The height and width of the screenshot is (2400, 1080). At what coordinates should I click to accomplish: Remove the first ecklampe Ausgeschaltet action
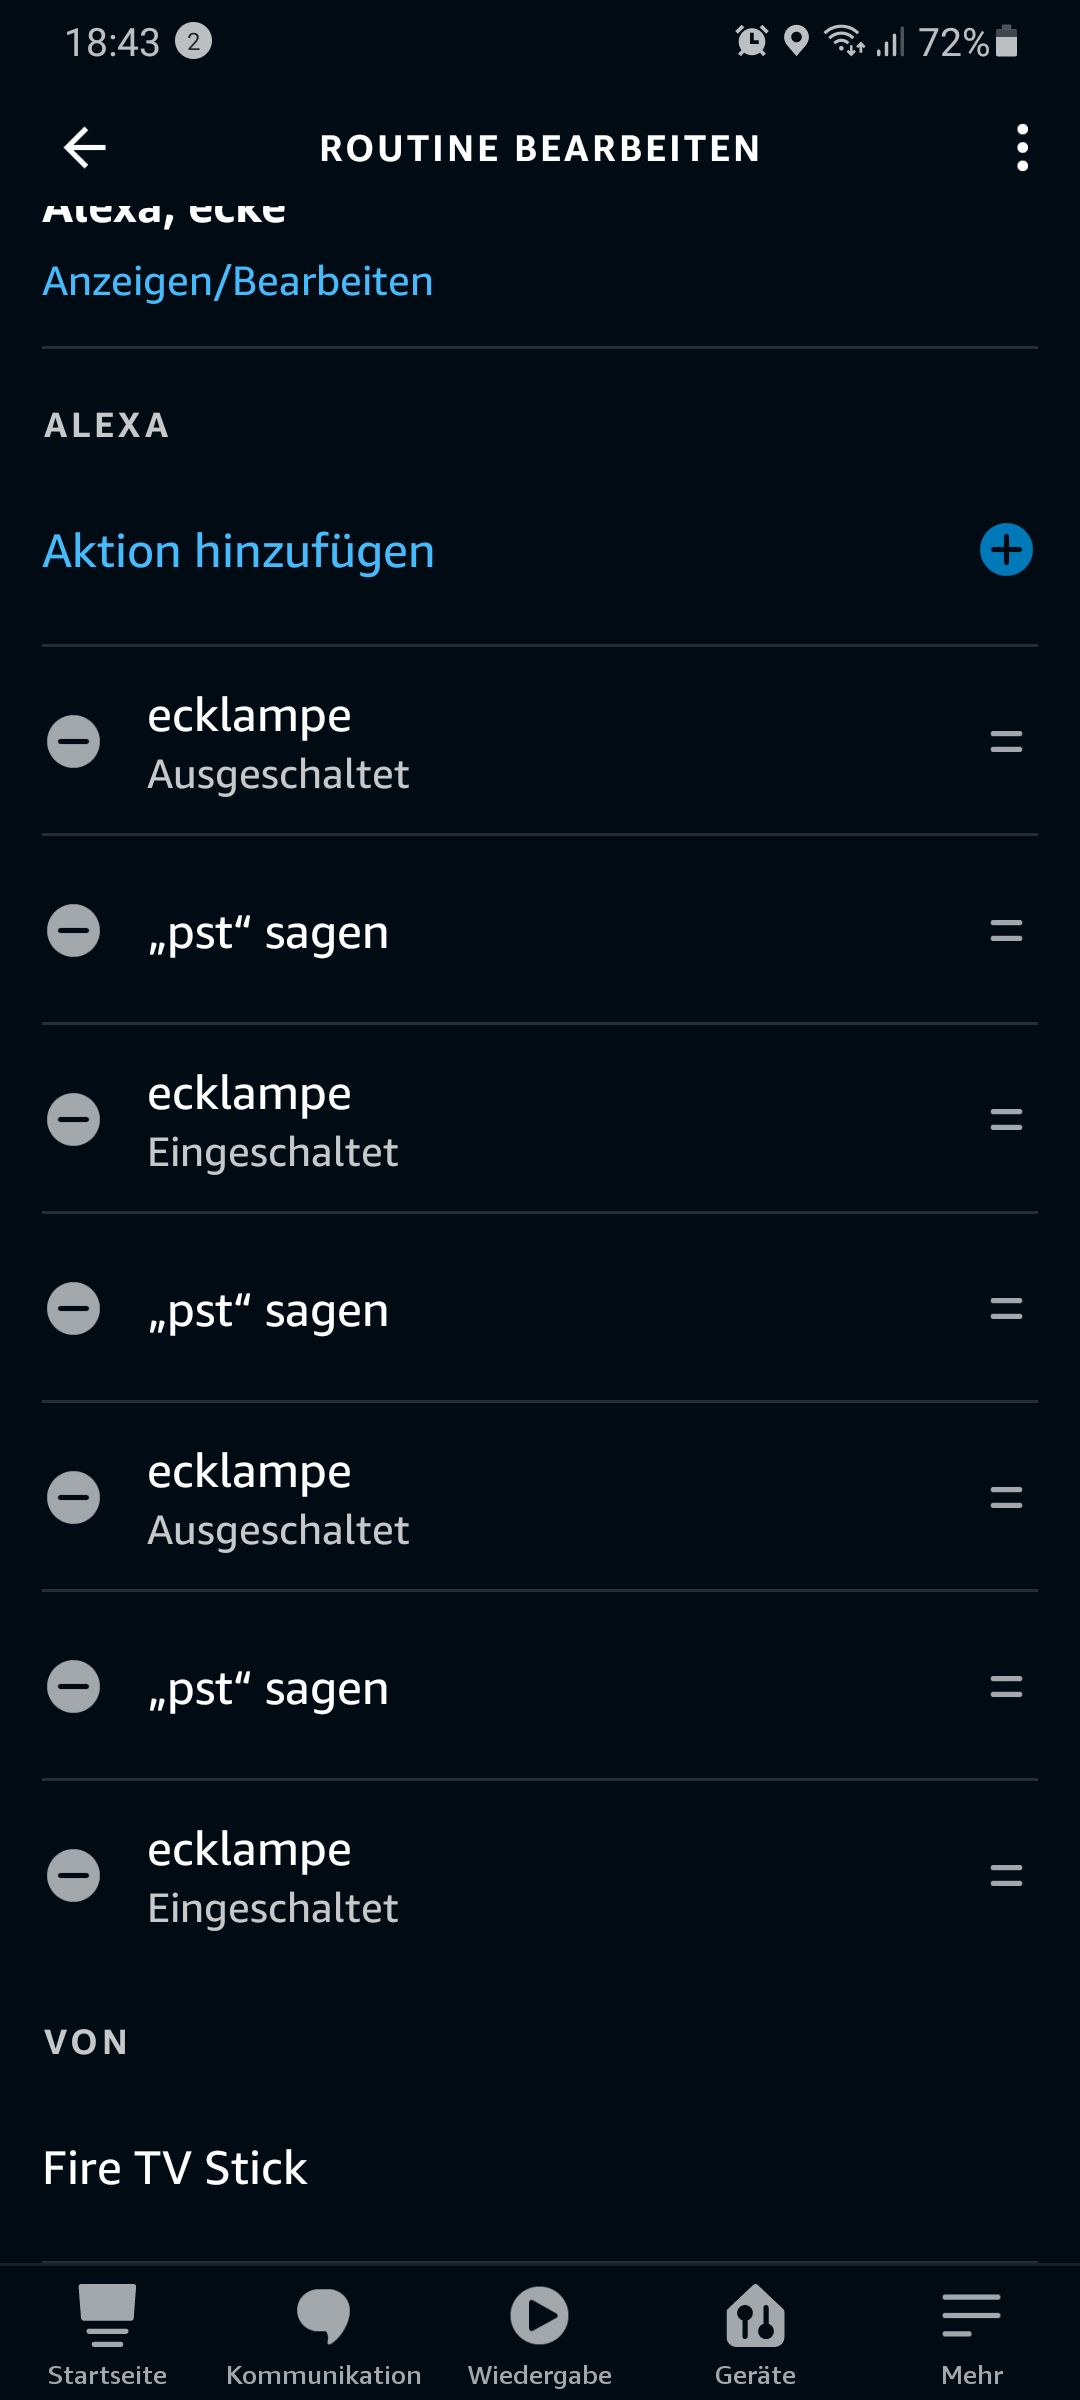74,742
